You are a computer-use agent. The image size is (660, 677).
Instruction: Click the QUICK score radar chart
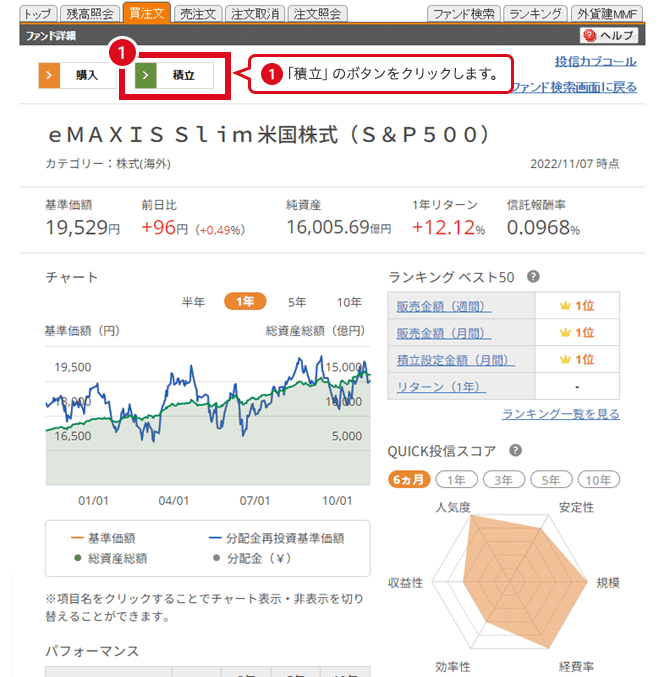tap(510, 582)
